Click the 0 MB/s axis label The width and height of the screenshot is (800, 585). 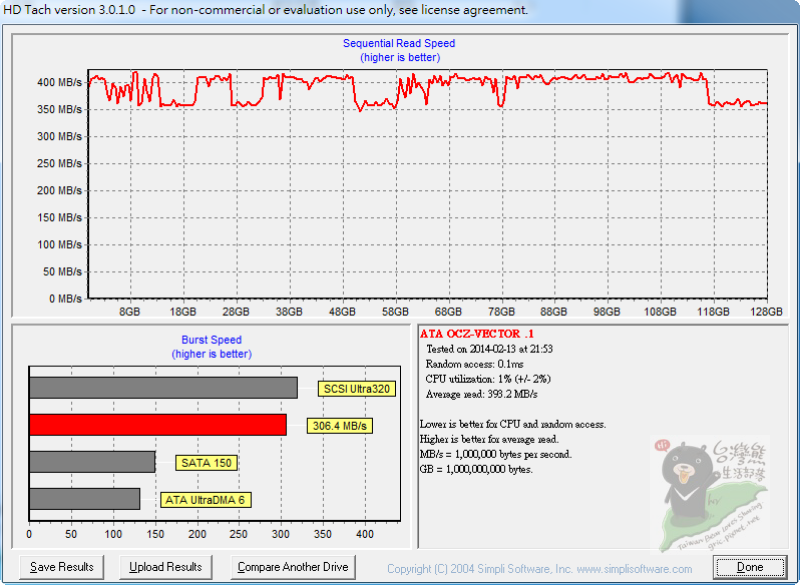pos(65,298)
